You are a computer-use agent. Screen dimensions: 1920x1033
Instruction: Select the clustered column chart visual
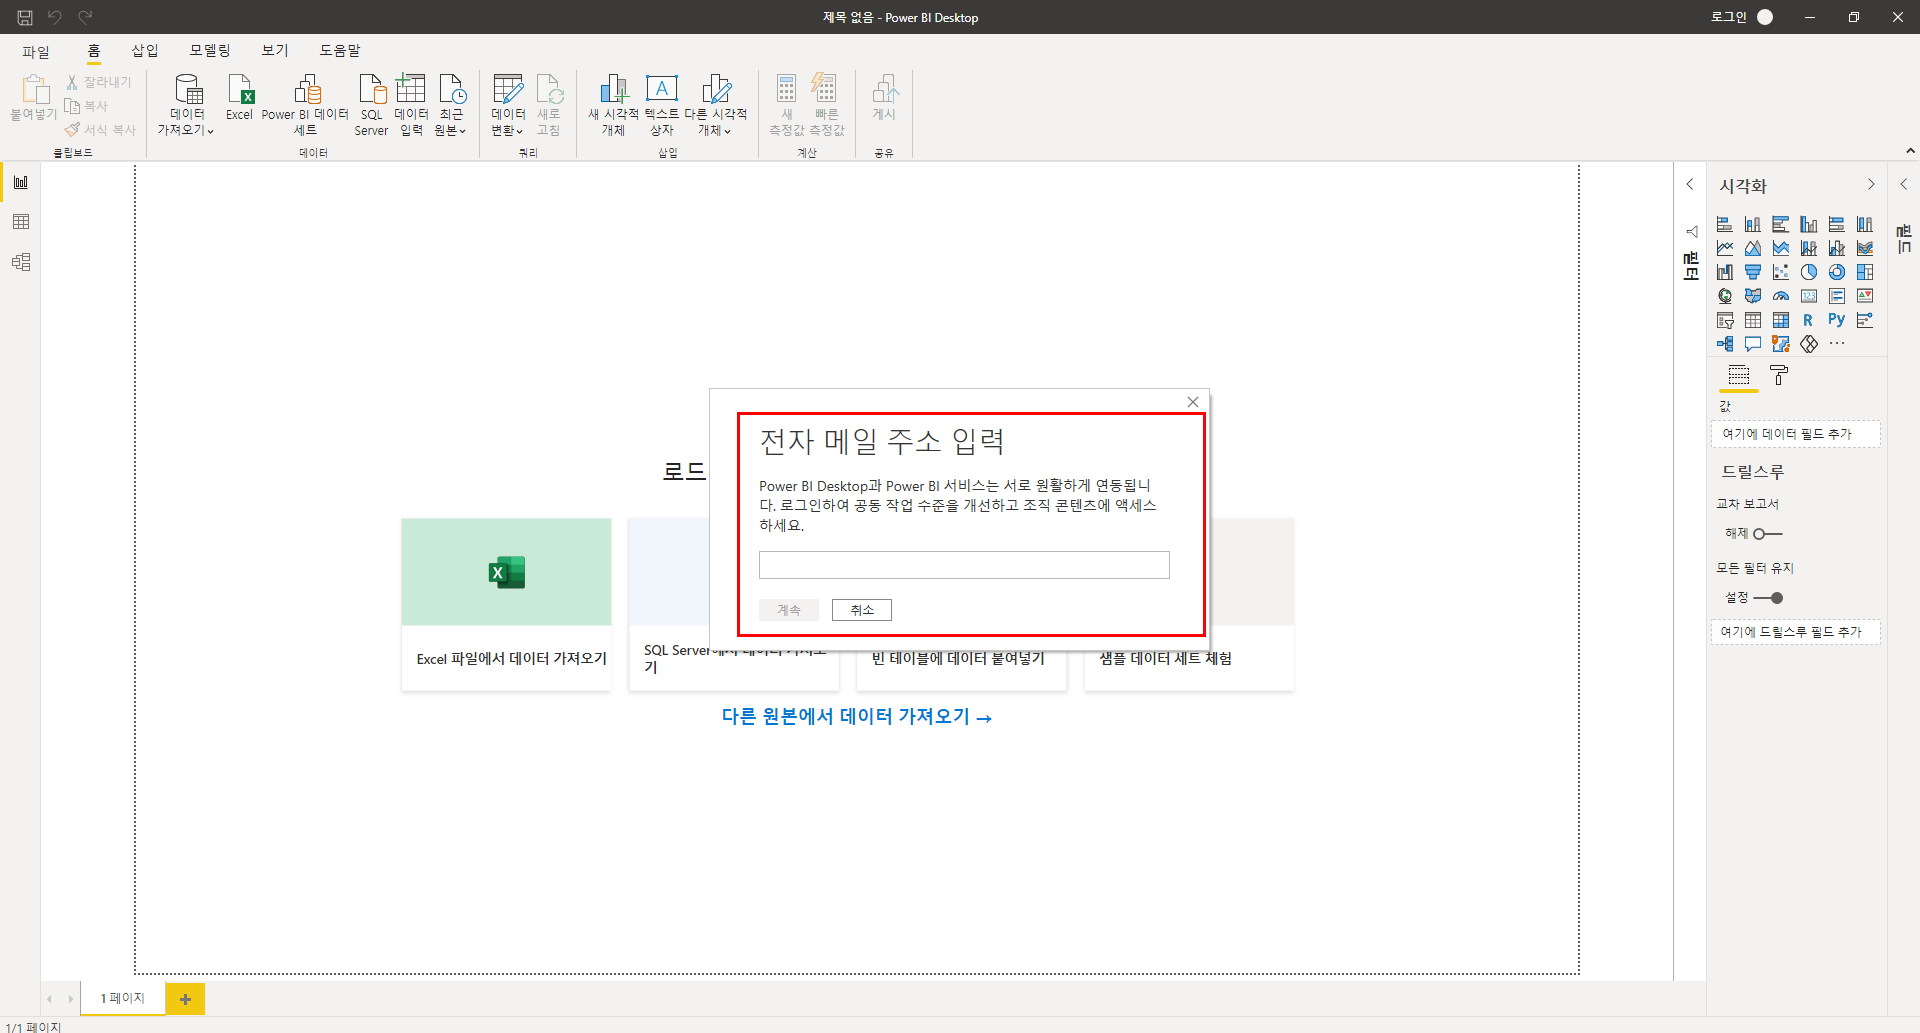[1809, 224]
